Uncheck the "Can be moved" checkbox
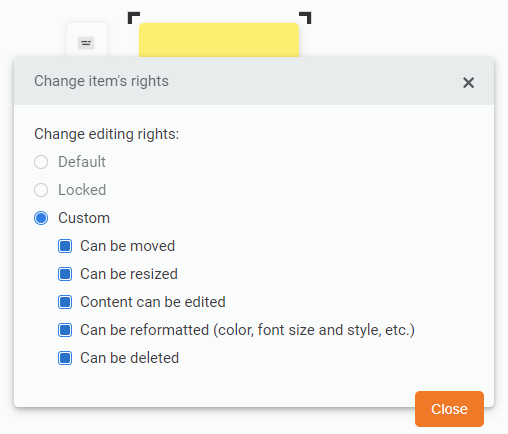The width and height of the screenshot is (508, 434). 65,246
